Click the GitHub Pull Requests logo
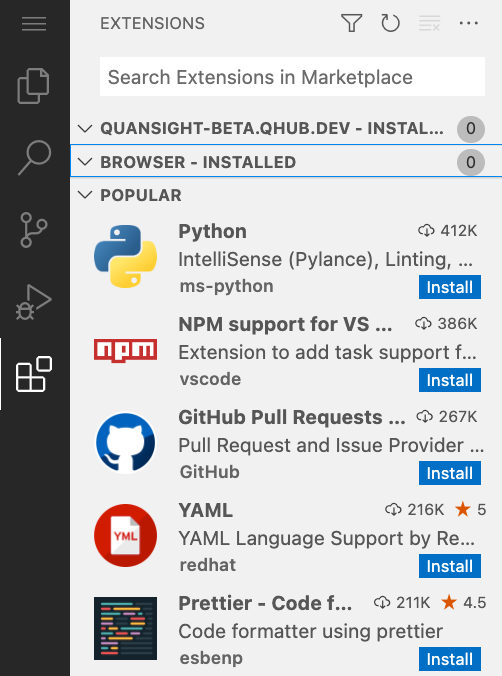The height and width of the screenshot is (676, 502). pos(126,443)
